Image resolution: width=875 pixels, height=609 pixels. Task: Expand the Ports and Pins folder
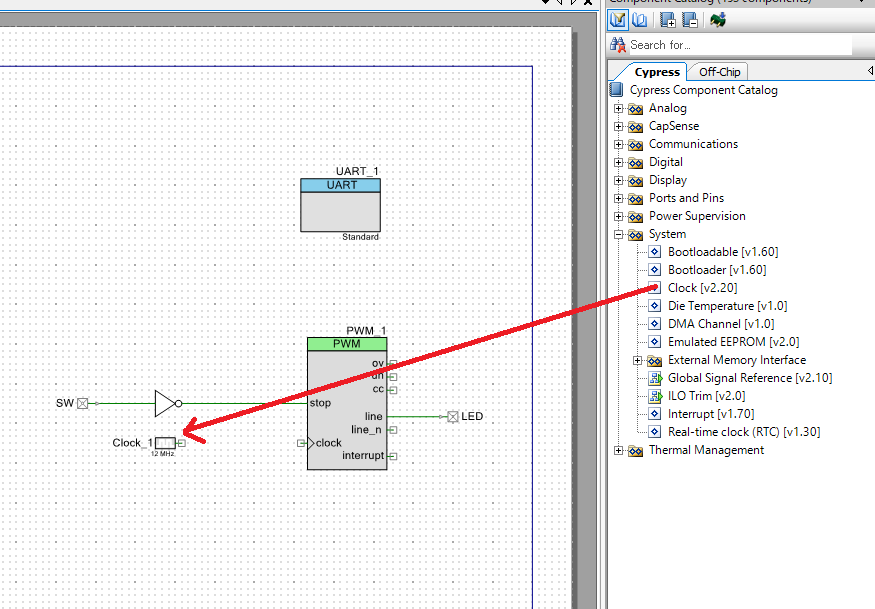click(618, 198)
